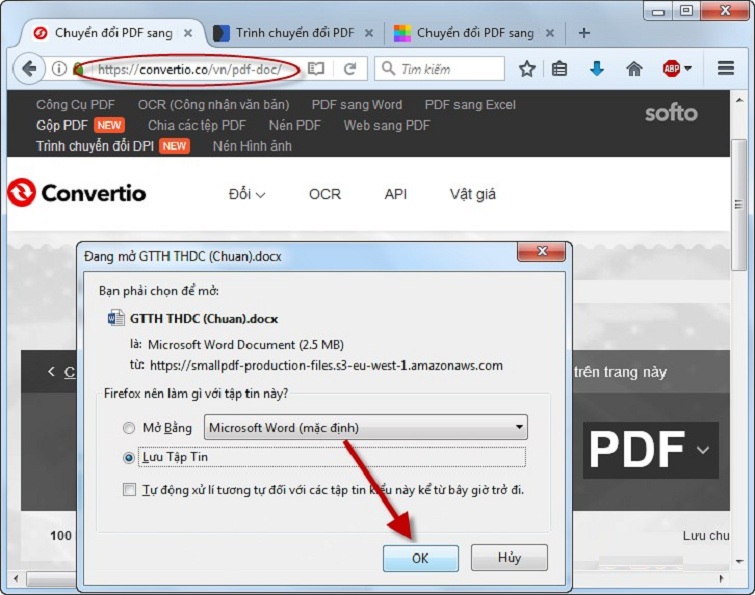Toggle reader view icon in address bar
Viewport: 755px width, 595px height.
pos(316,69)
